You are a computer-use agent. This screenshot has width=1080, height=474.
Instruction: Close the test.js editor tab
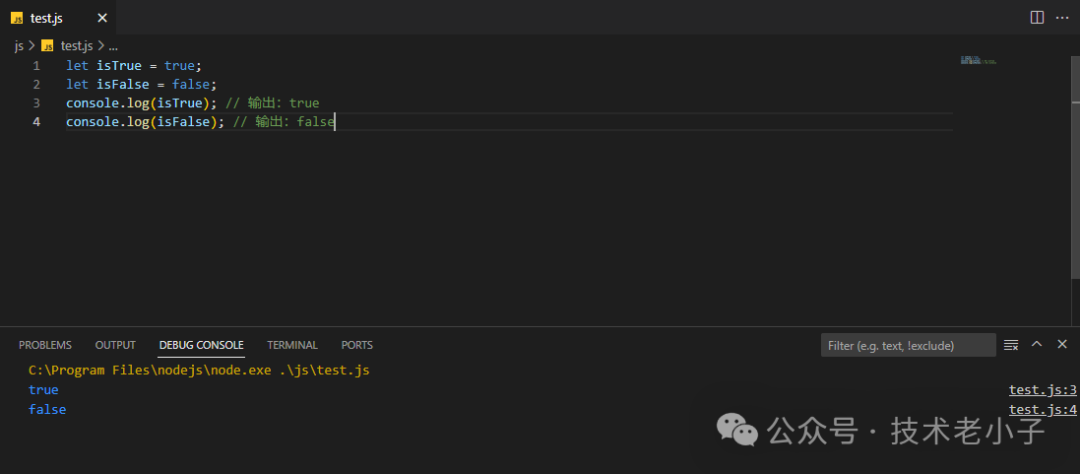[x=102, y=18]
